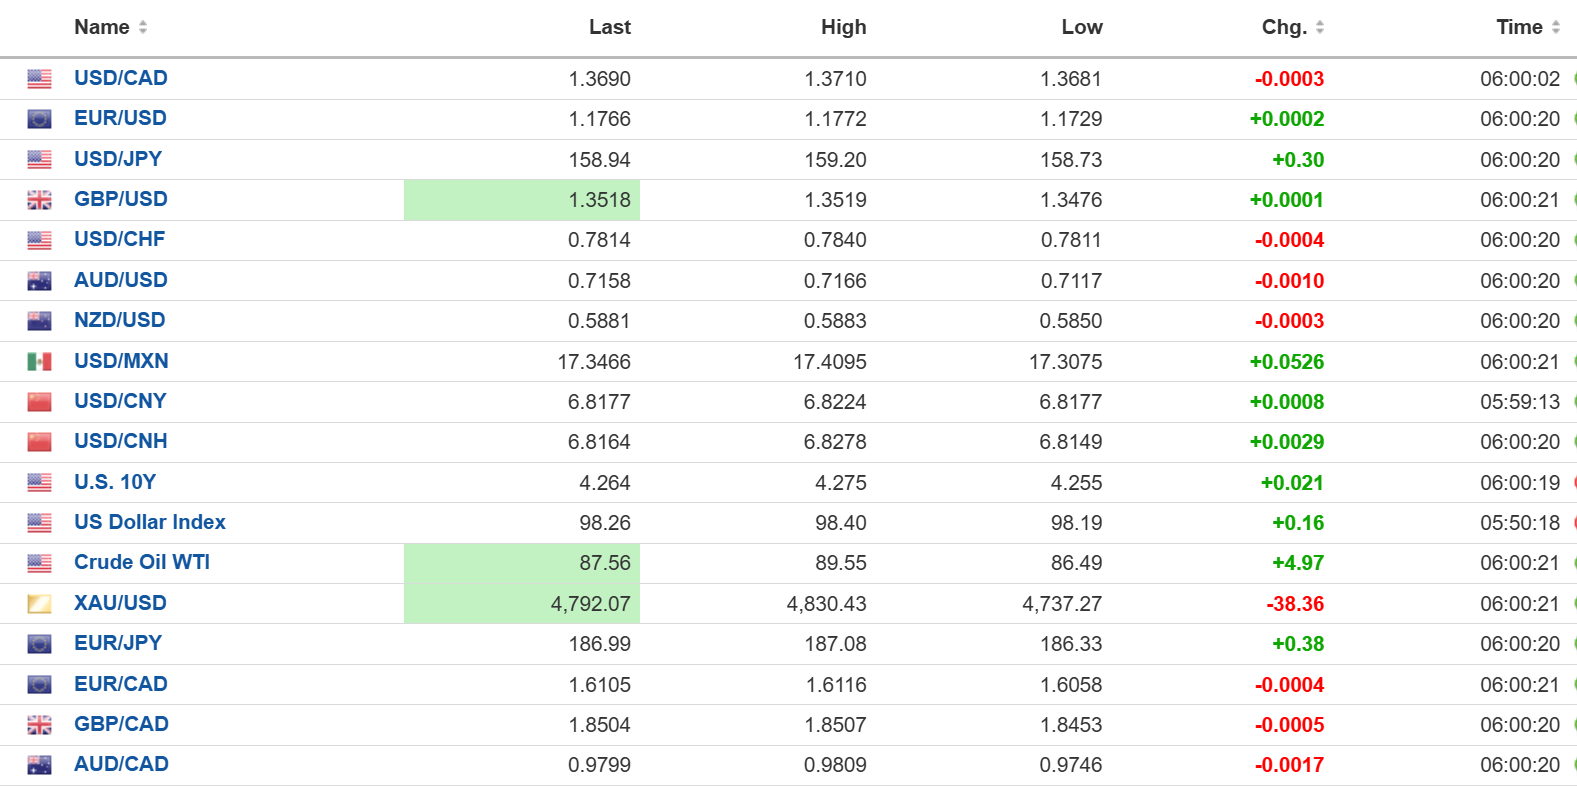Click the Chinese flag icon beside USD/CNY
This screenshot has width=1577, height=786.
(x=39, y=402)
